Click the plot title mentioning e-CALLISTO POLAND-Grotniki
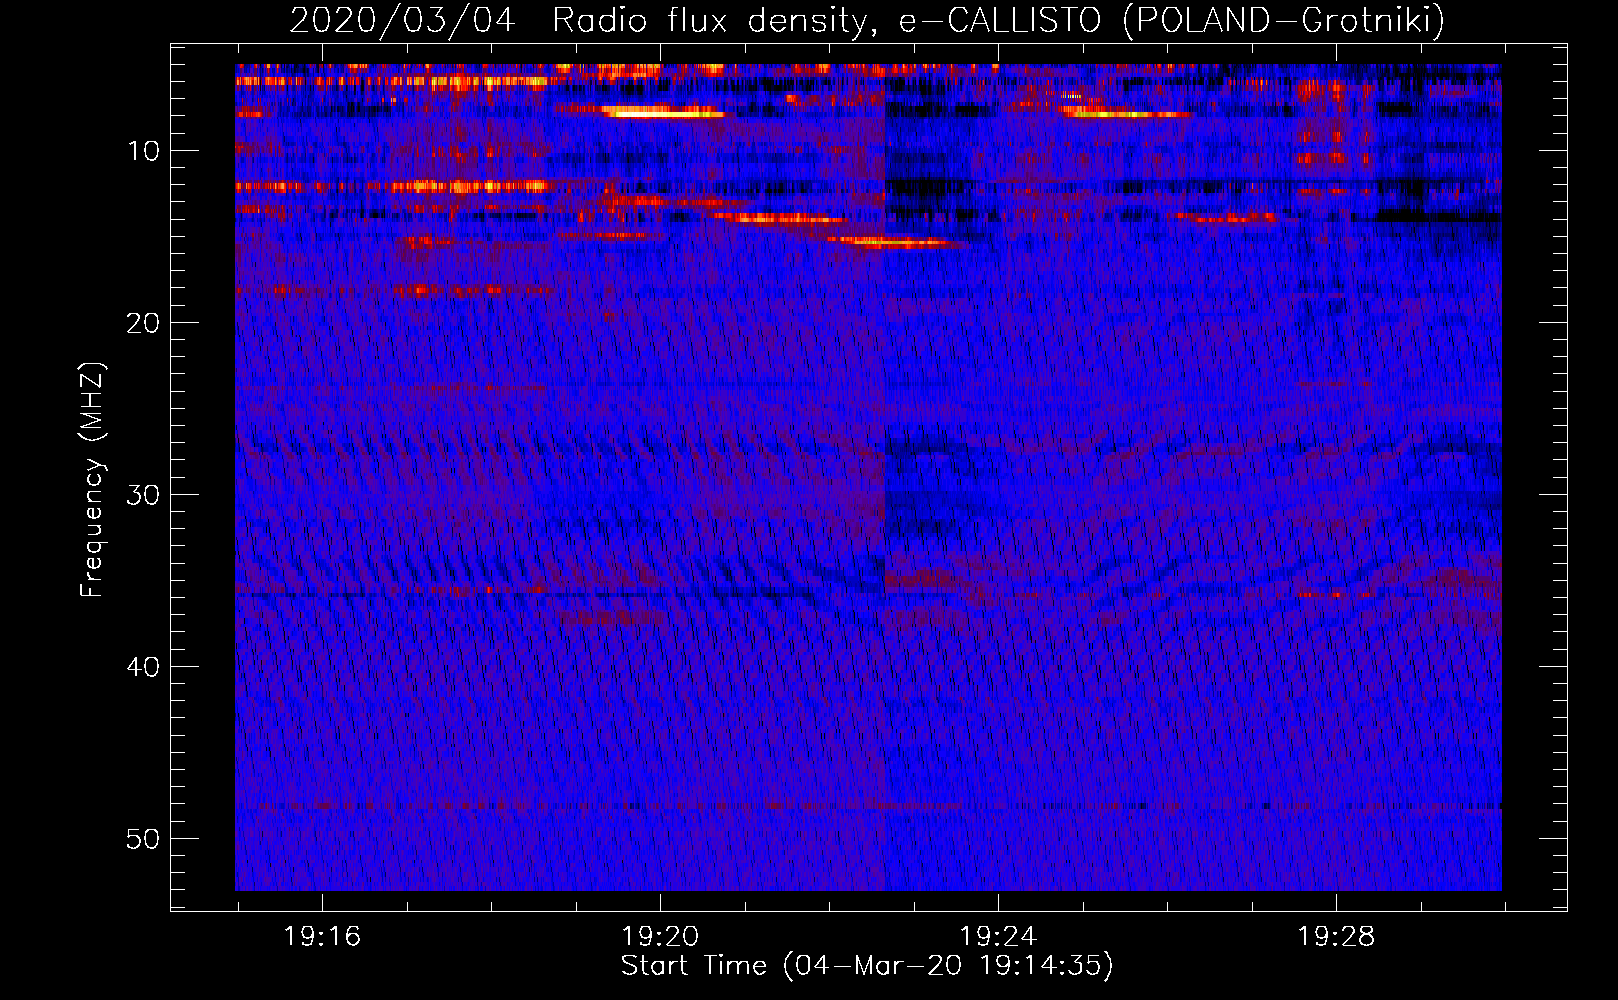Viewport: 1618px width, 1000px height. [867, 20]
